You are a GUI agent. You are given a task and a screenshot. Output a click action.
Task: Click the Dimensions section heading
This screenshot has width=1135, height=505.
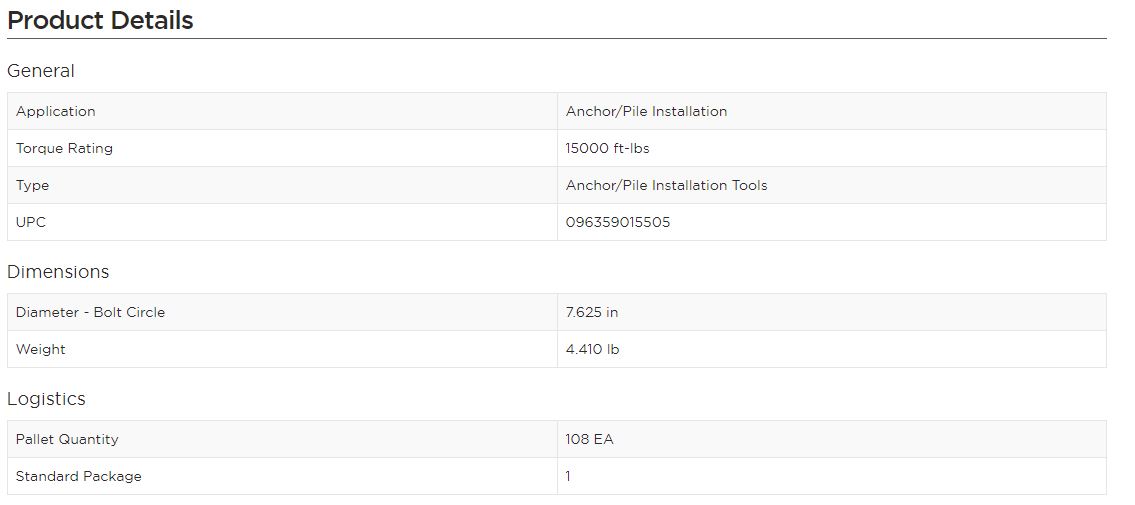coord(58,272)
